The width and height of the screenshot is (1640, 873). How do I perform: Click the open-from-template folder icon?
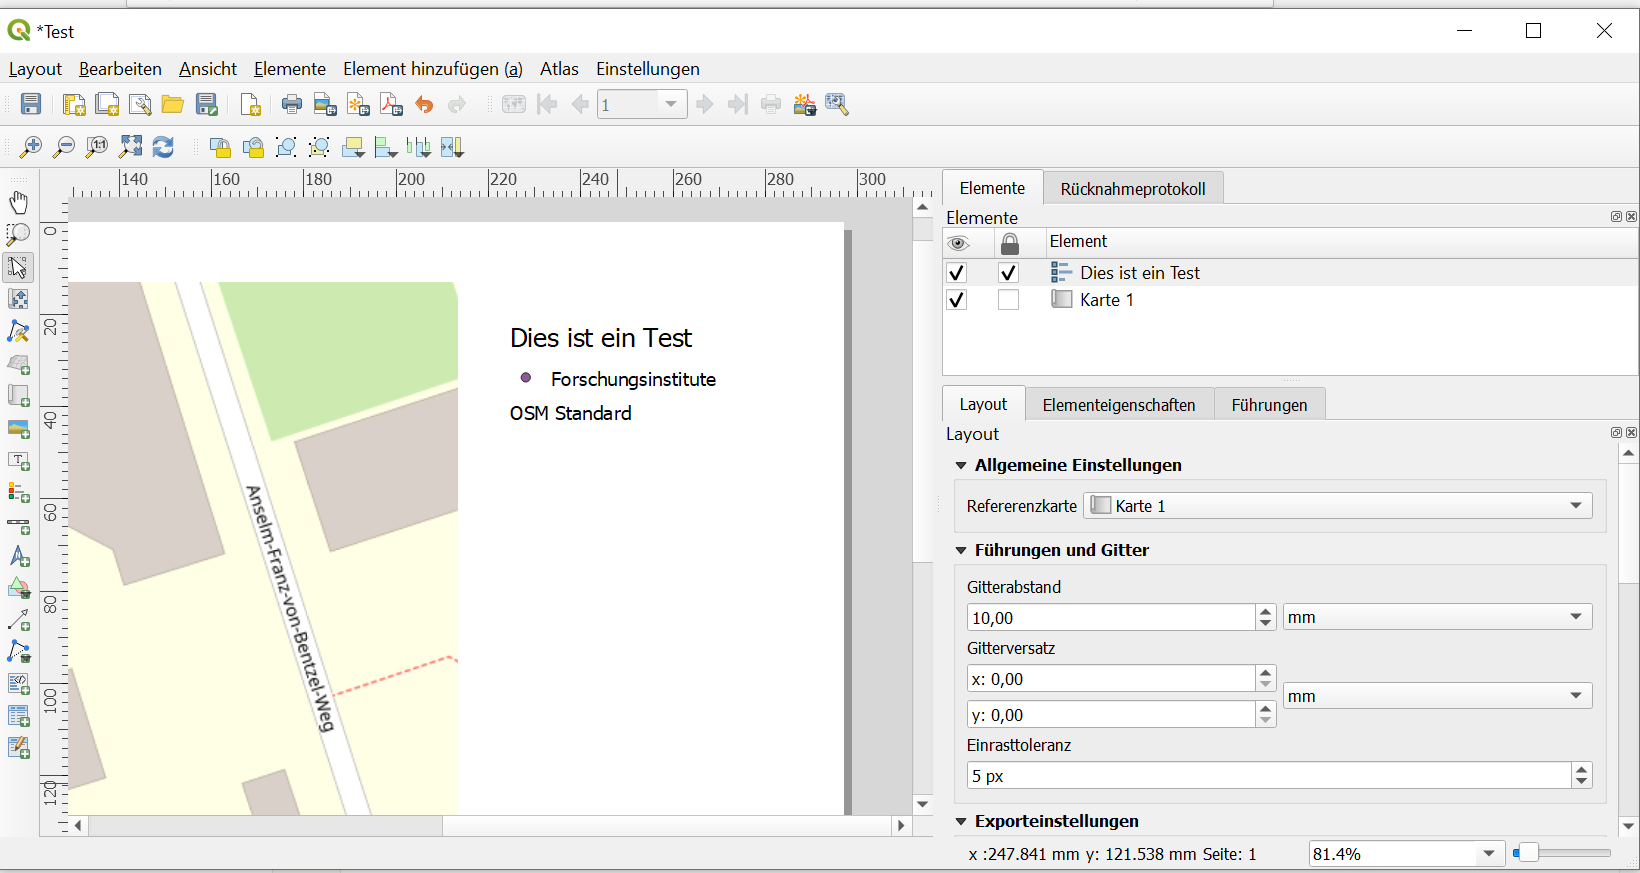(x=173, y=104)
